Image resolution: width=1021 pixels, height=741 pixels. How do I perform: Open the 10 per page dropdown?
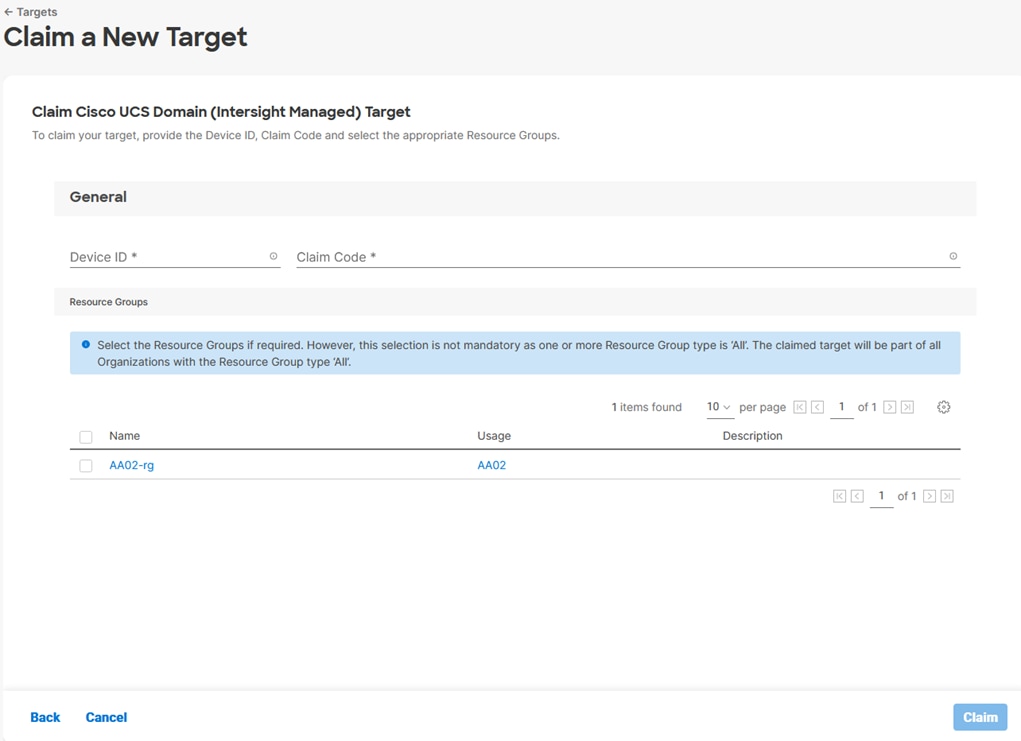720,407
